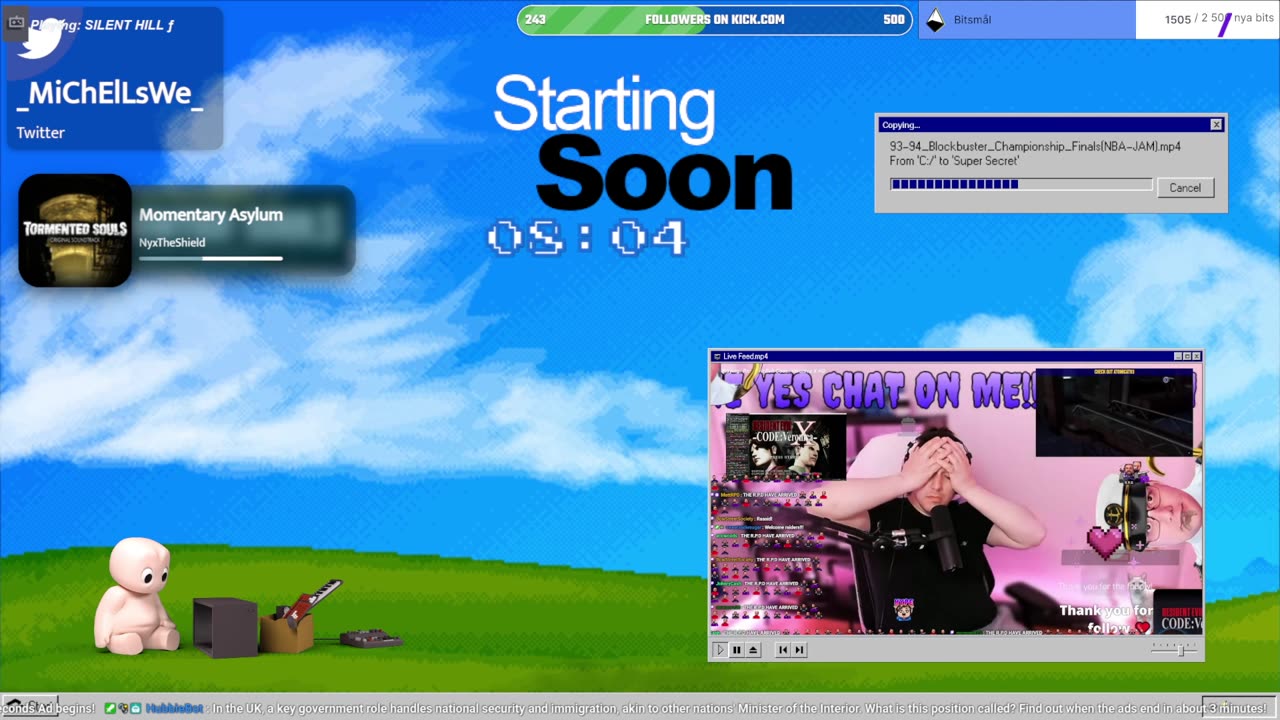
Task: Skip to previous track in the Live Feed player
Action: [783, 650]
